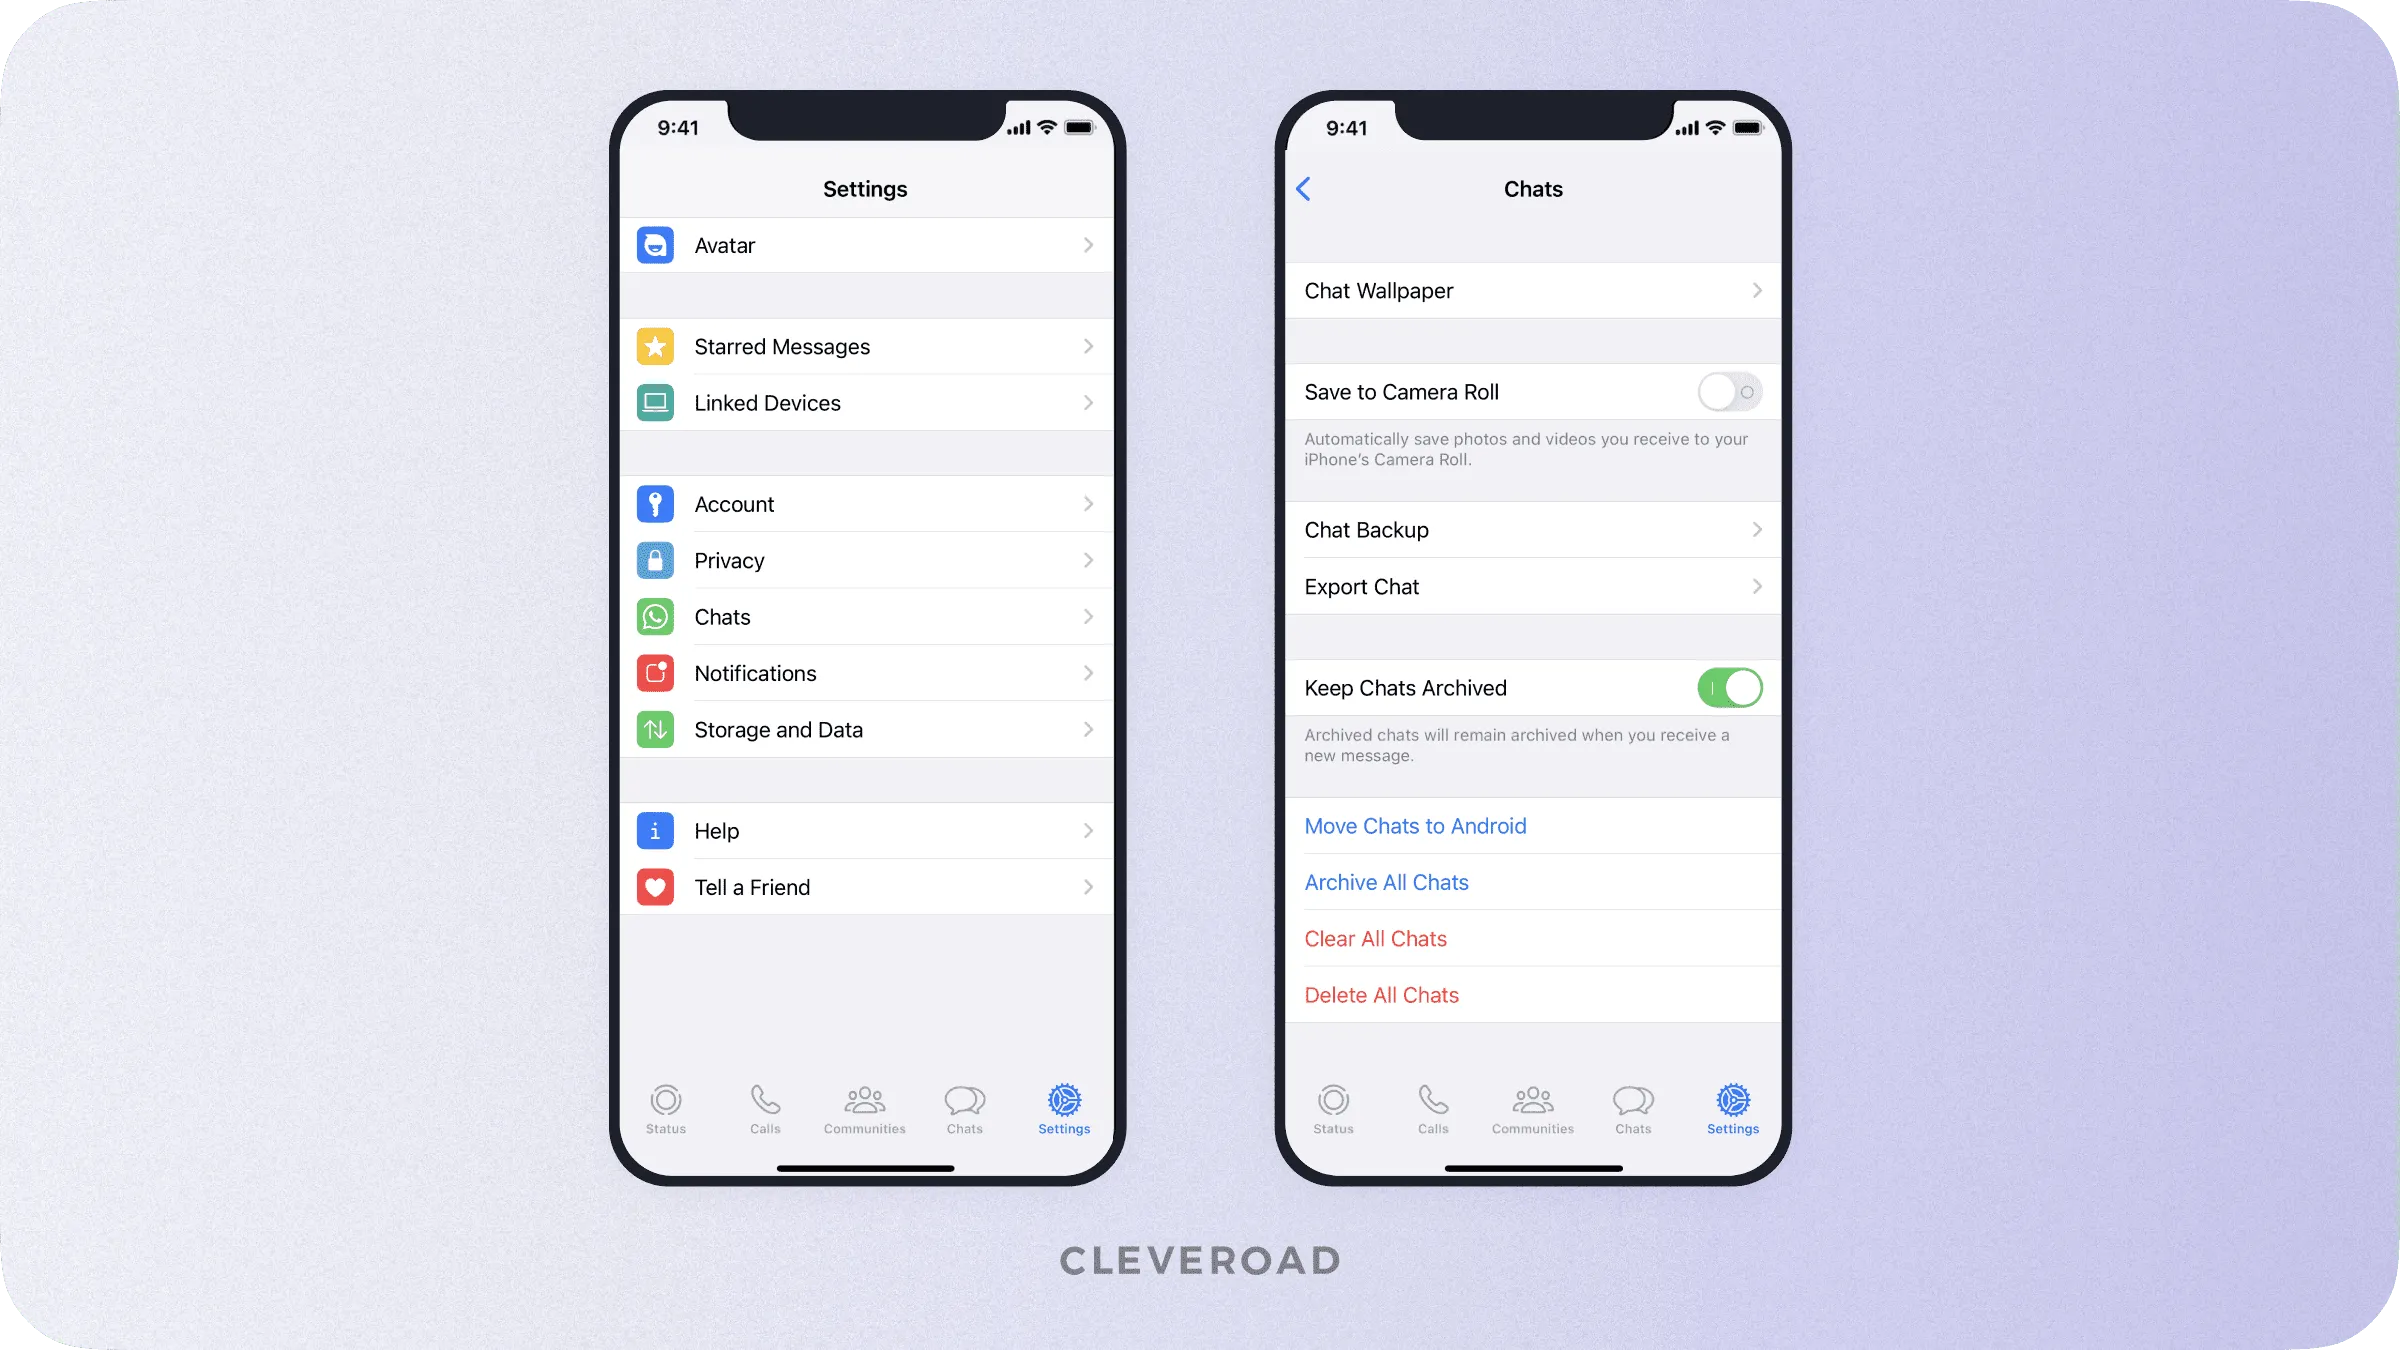Open Chats settings from Settings
This screenshot has width=2401, height=1350.
[866, 616]
